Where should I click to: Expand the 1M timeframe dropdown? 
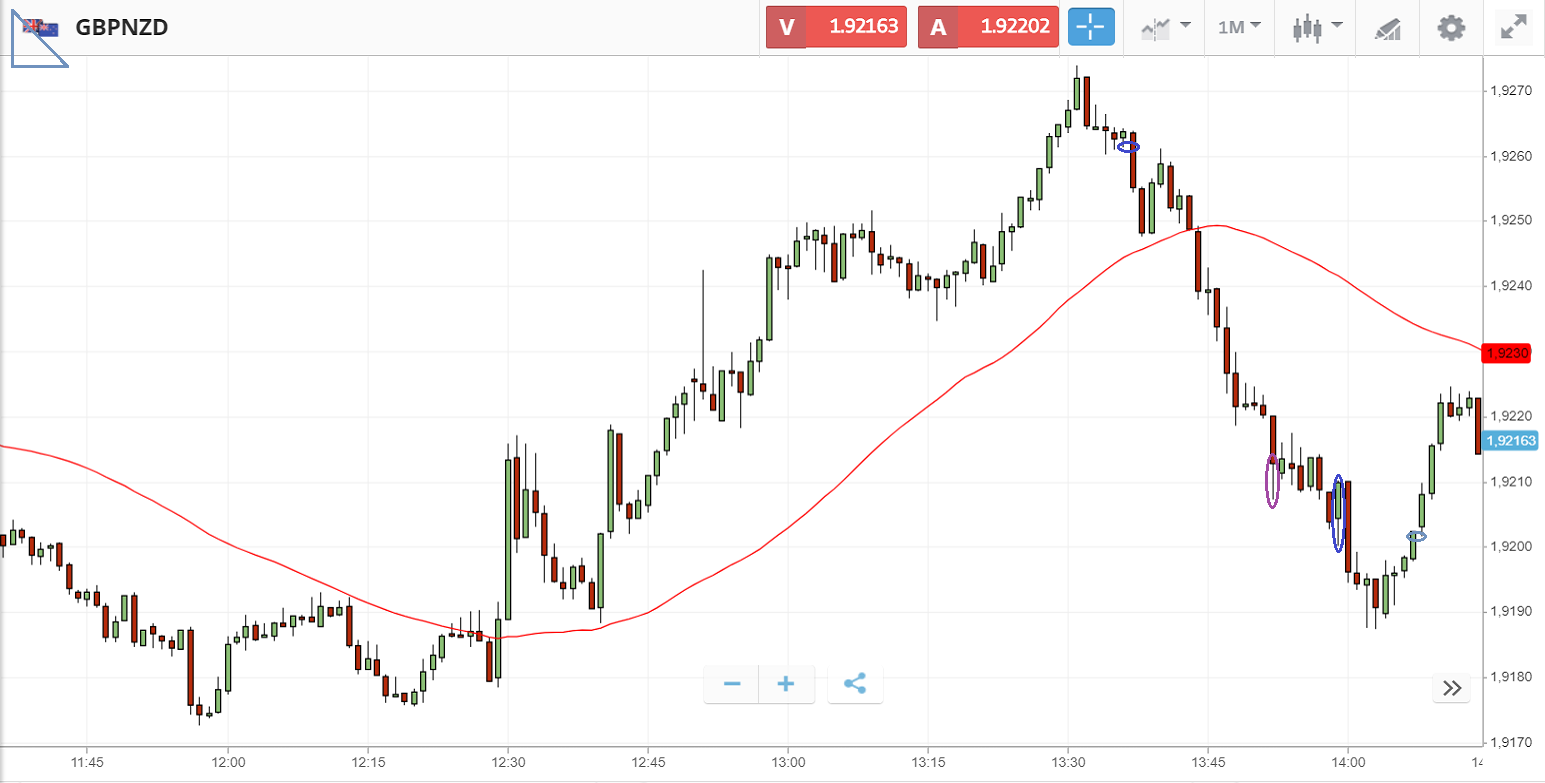tap(1239, 27)
